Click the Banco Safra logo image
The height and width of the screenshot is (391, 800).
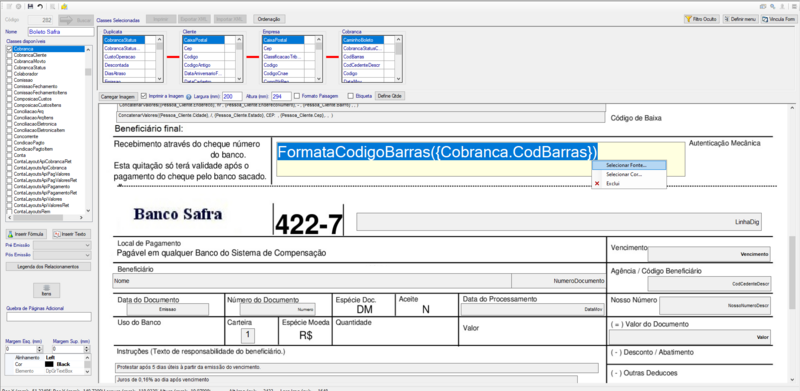(x=177, y=214)
